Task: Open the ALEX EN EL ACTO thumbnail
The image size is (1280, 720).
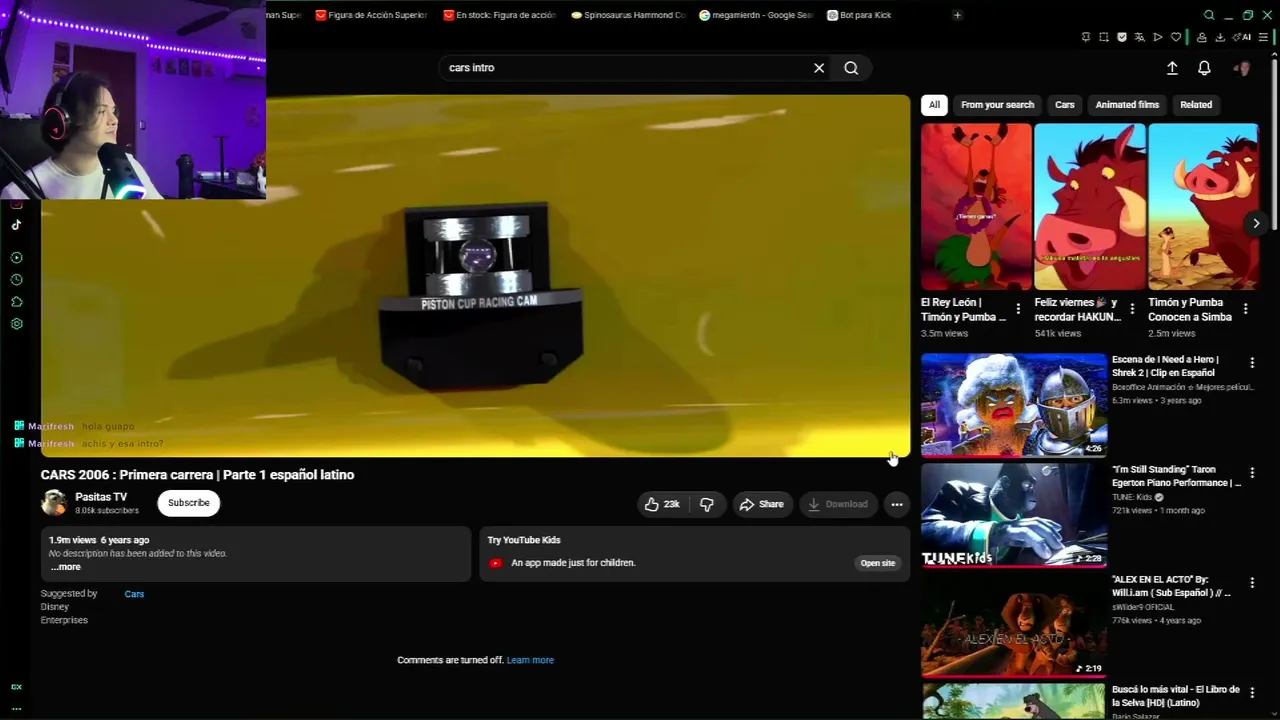Action: (x=1014, y=625)
